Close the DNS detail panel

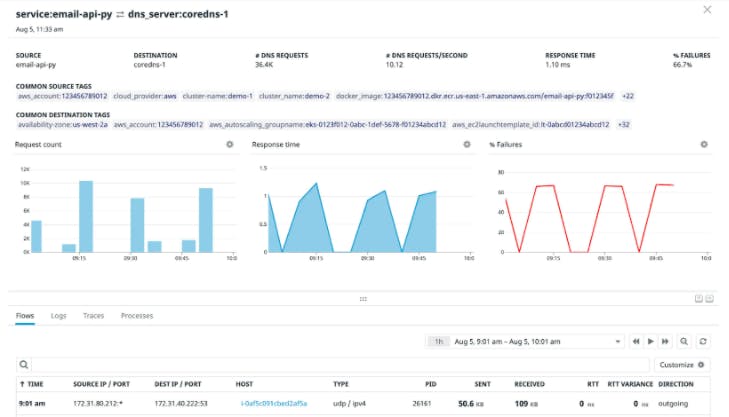[708, 10]
